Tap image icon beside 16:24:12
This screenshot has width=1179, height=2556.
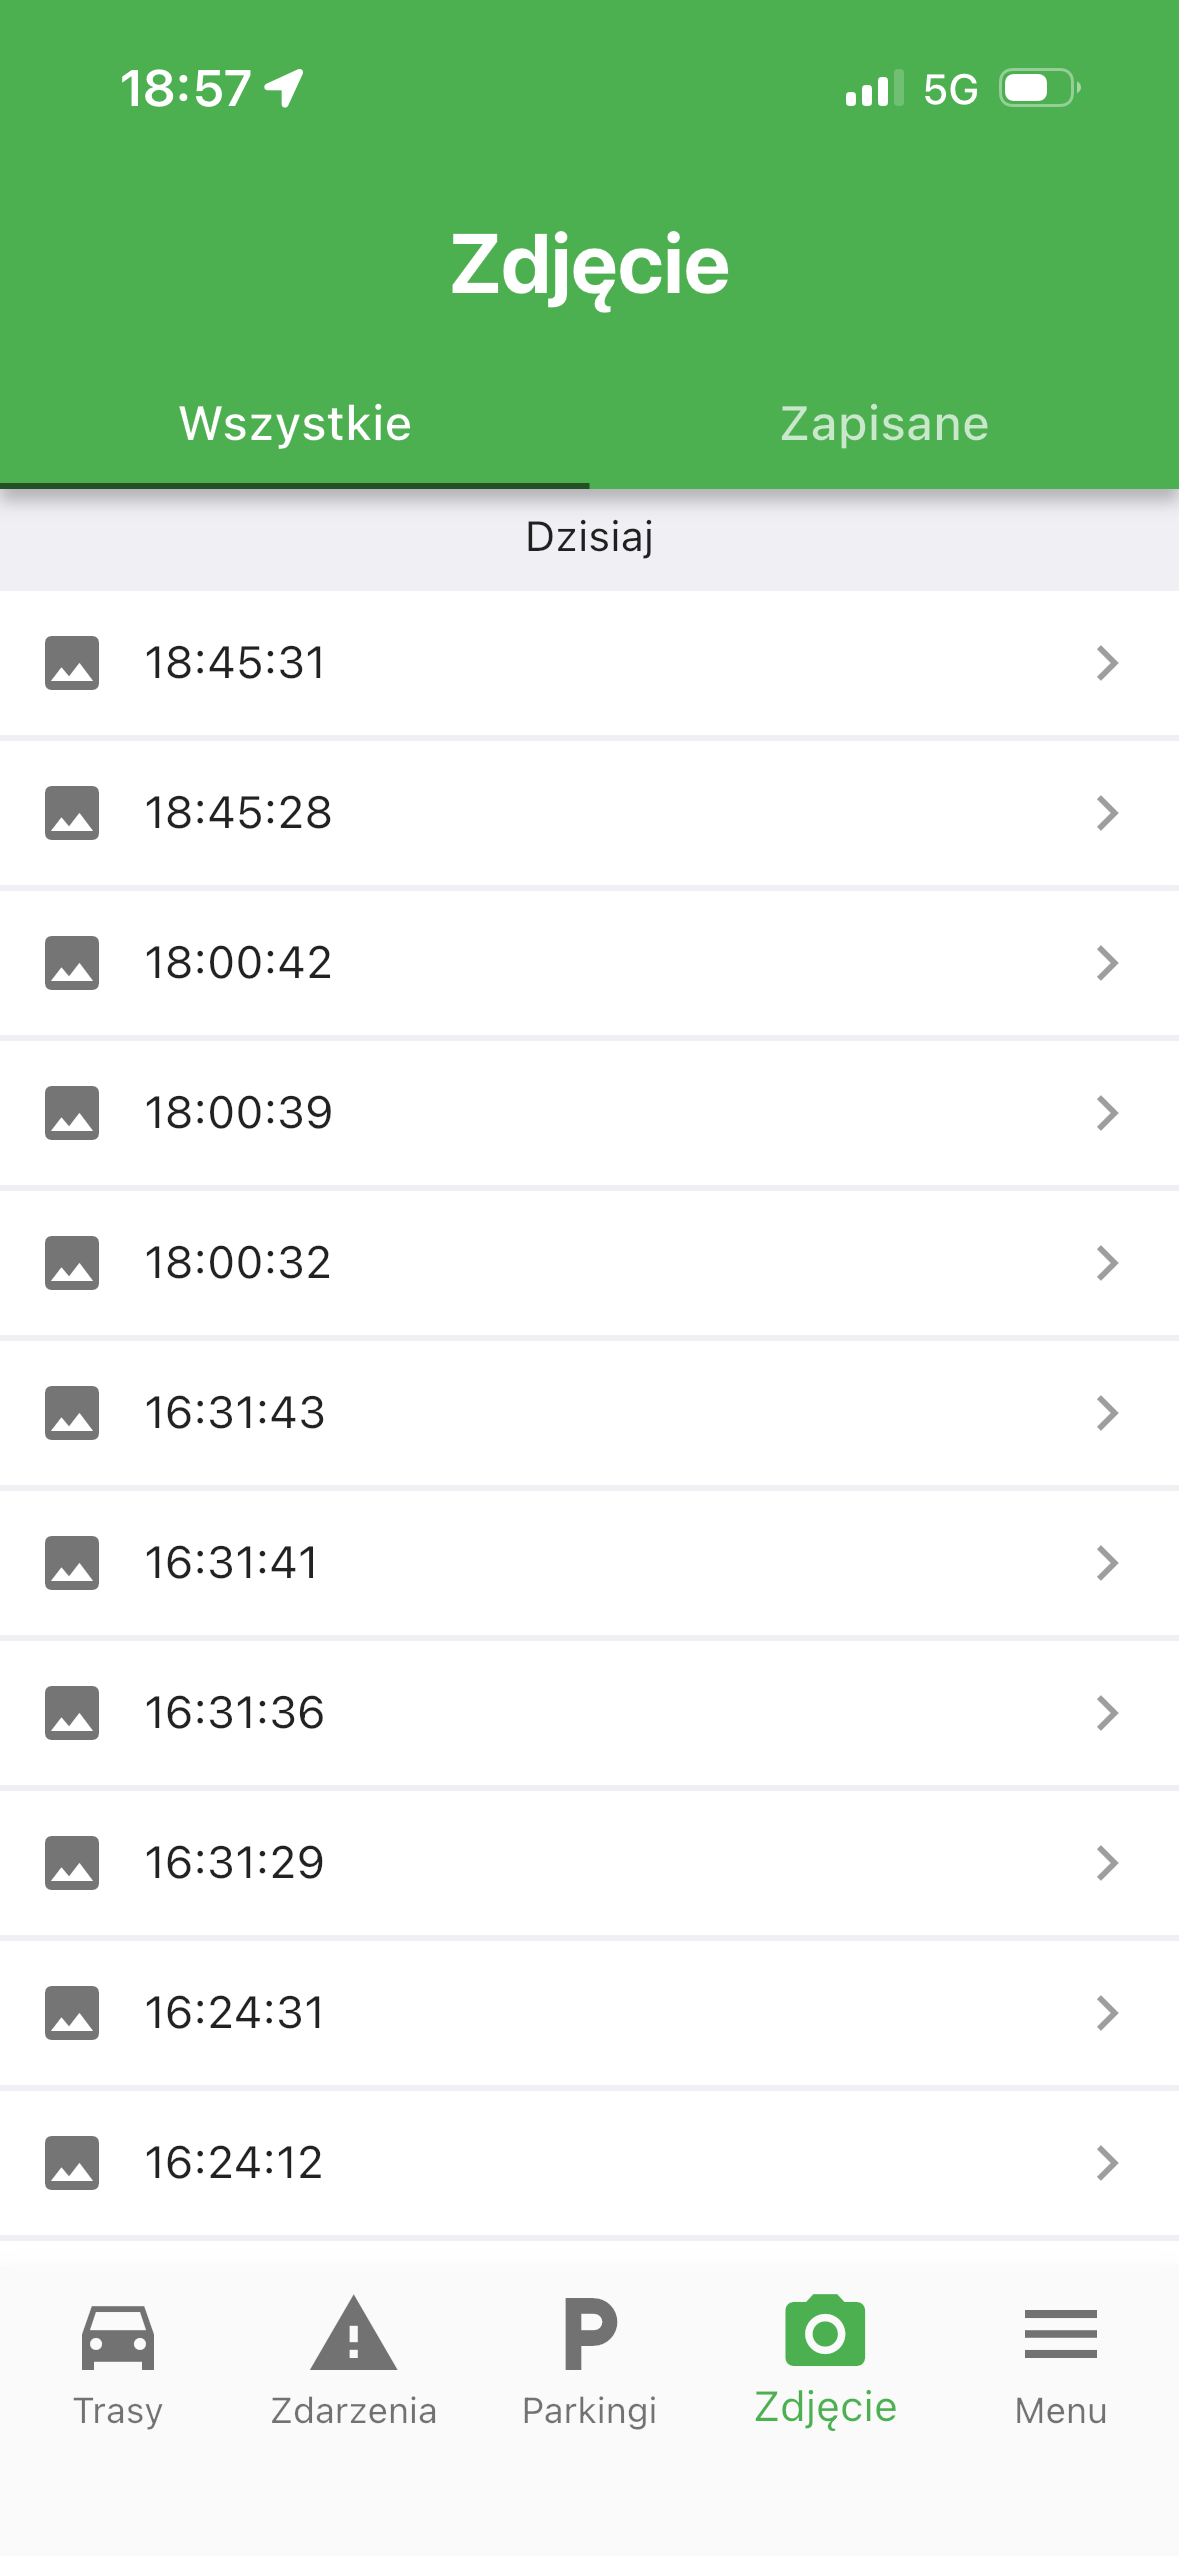(72, 2163)
